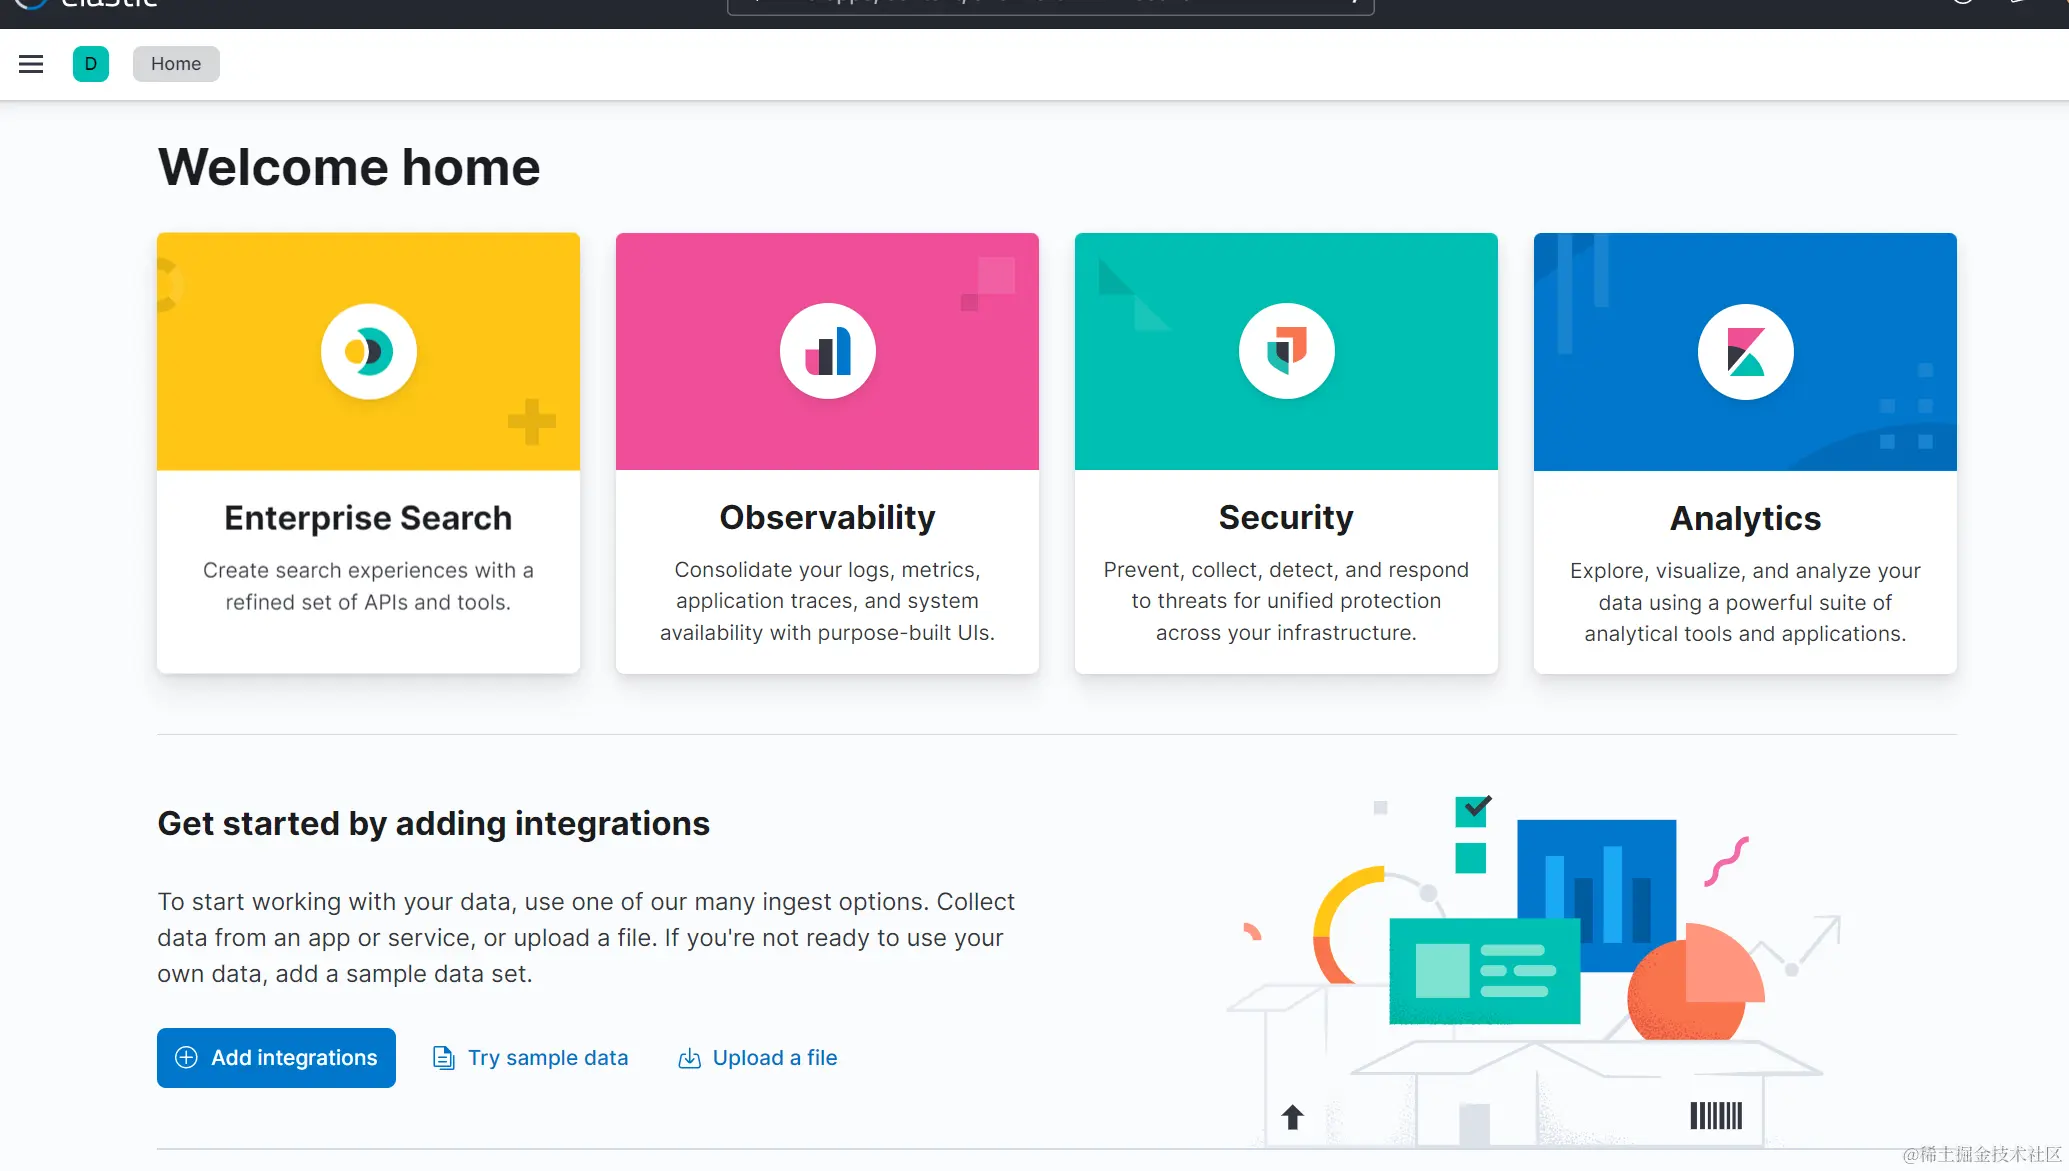Click the Upload a file icon

coord(689,1058)
